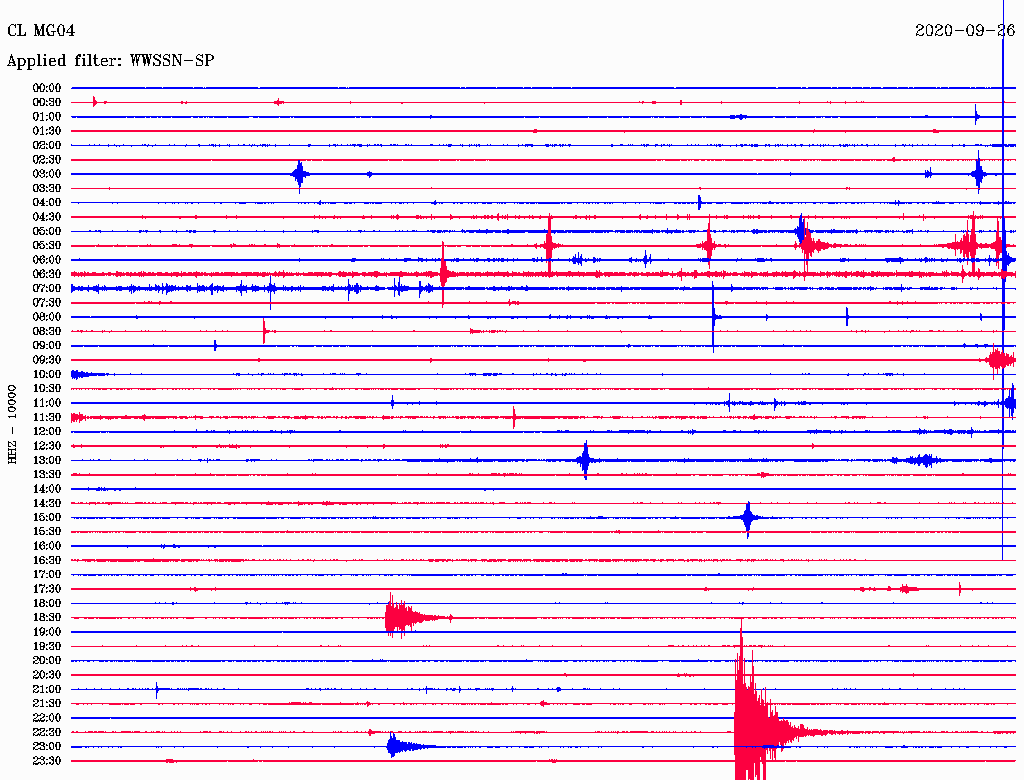The image size is (1024, 780).
Task: Select the 21:00 time label
Action: pyautogui.click(x=47, y=690)
